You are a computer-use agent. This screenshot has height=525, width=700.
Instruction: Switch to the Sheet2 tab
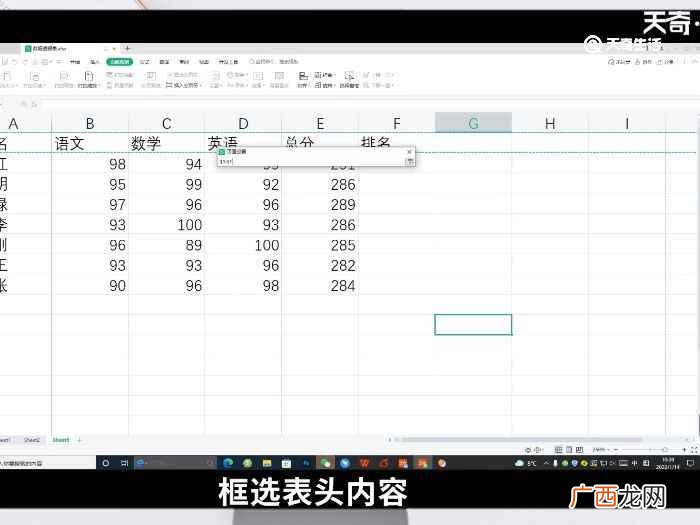(32, 440)
